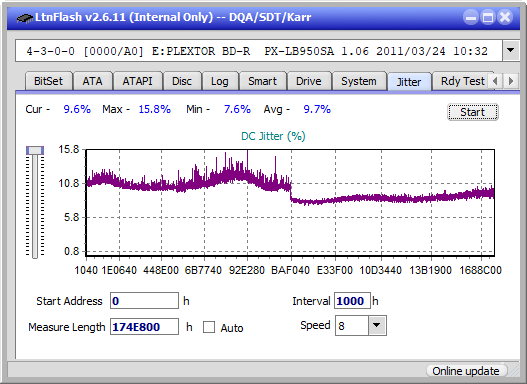Click the LtnFlash chip icon in title bar
Screen dimensions: 527x384
[x=25, y=17]
